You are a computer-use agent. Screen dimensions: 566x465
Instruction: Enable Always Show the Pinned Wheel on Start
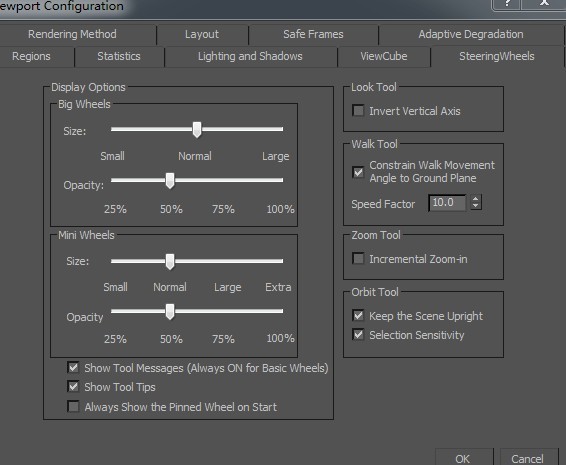73,407
